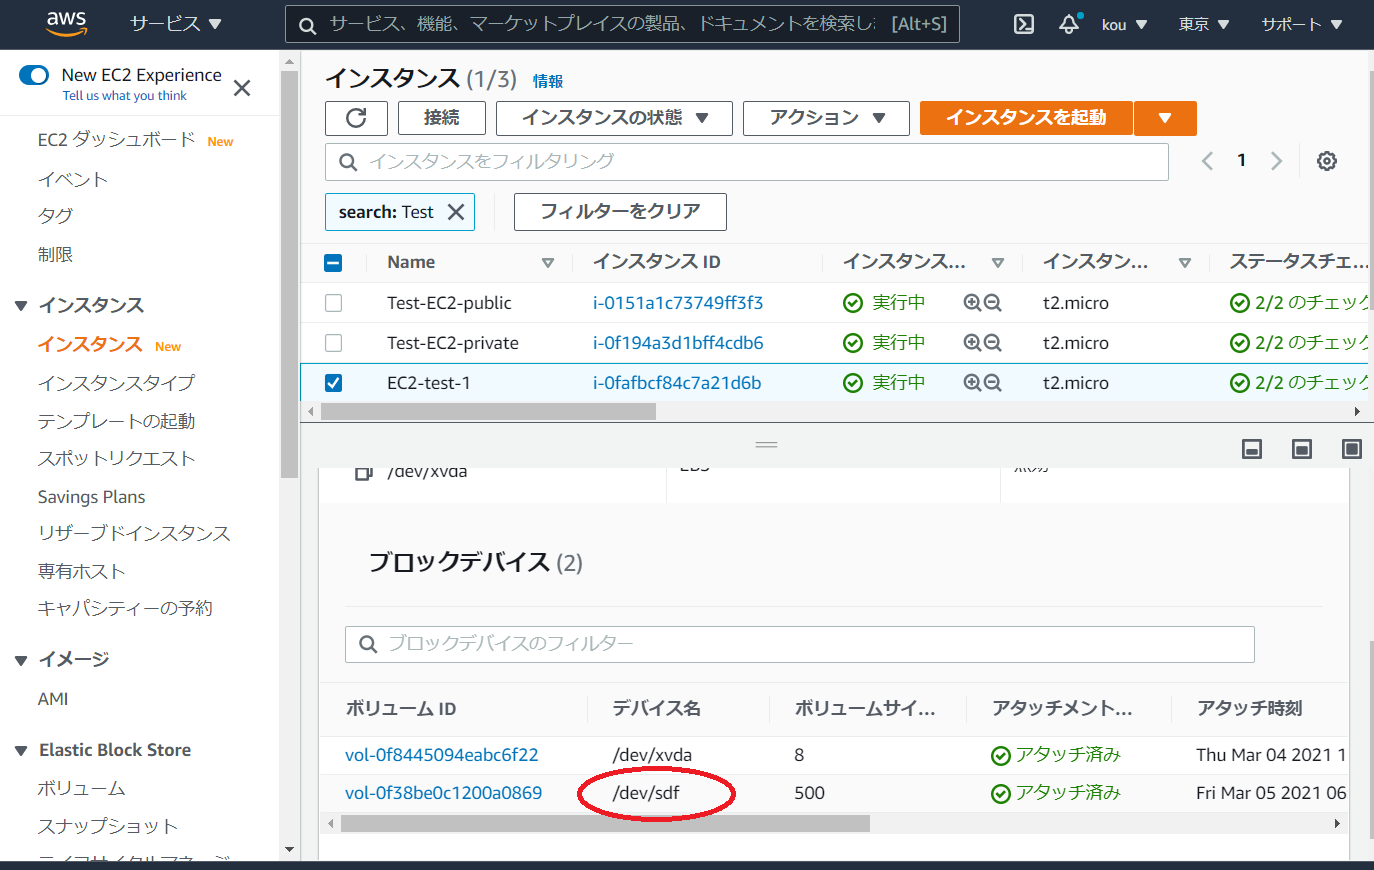Maximize the details split panel
This screenshot has height=870, width=1374.
1352,449
